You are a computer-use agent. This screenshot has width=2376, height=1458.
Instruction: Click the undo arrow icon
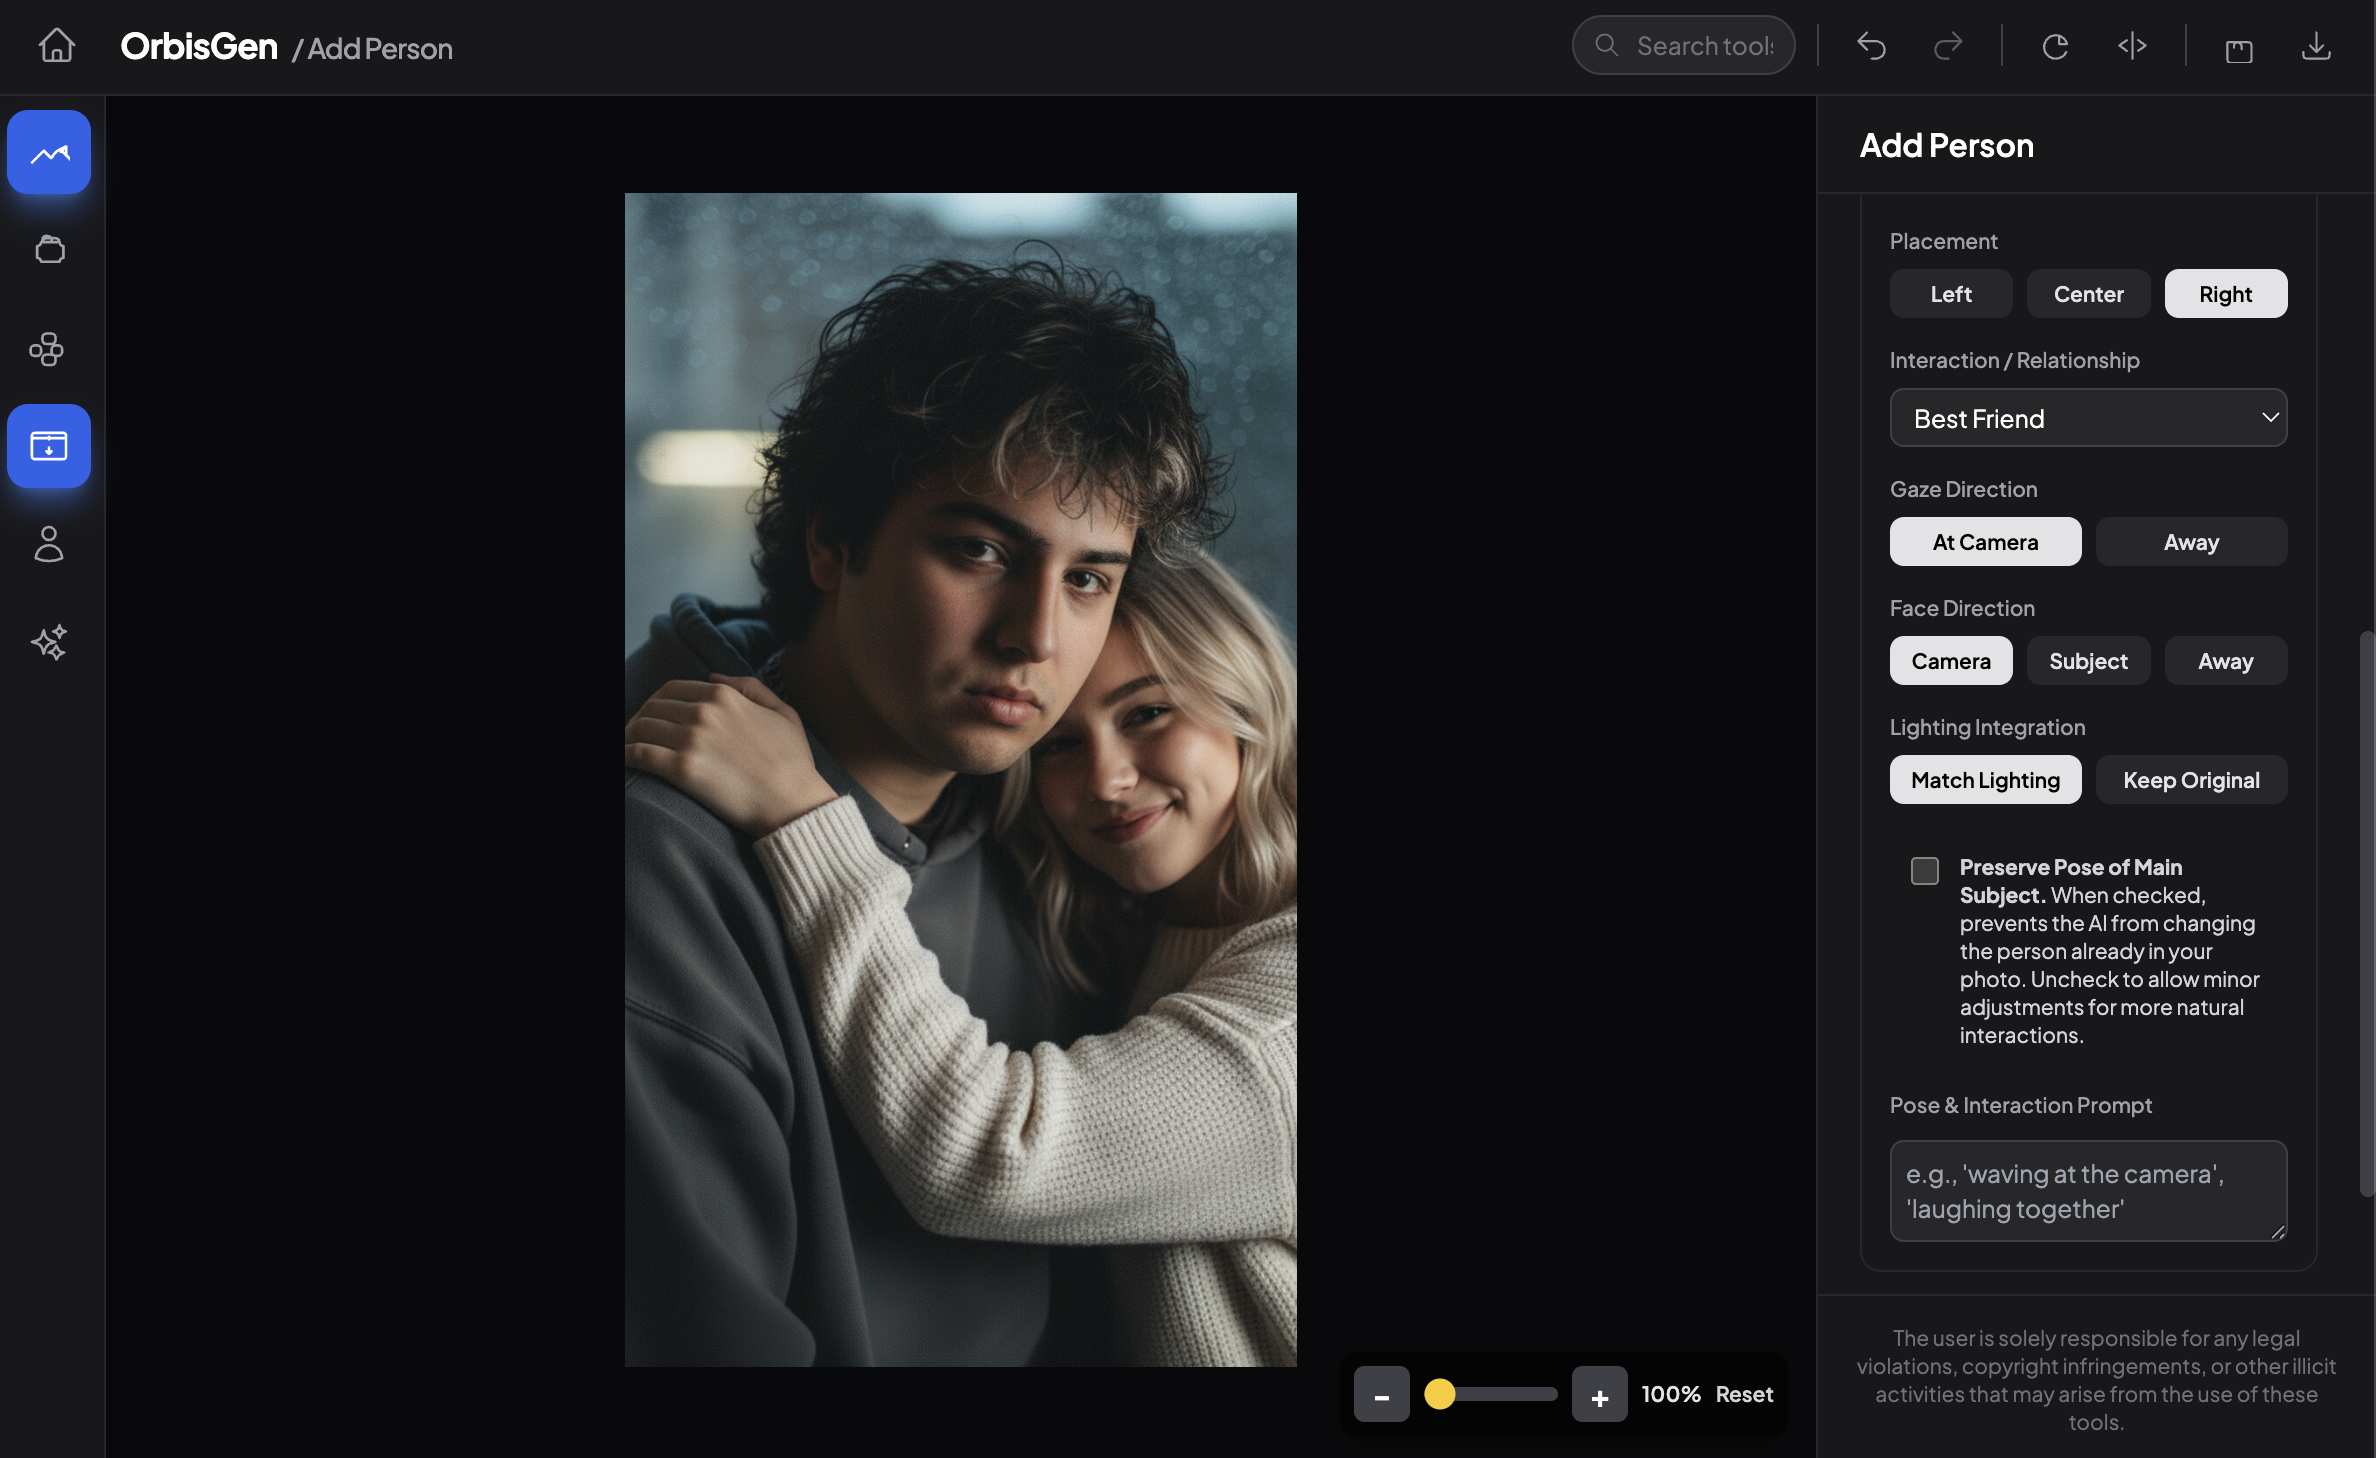(x=1871, y=46)
